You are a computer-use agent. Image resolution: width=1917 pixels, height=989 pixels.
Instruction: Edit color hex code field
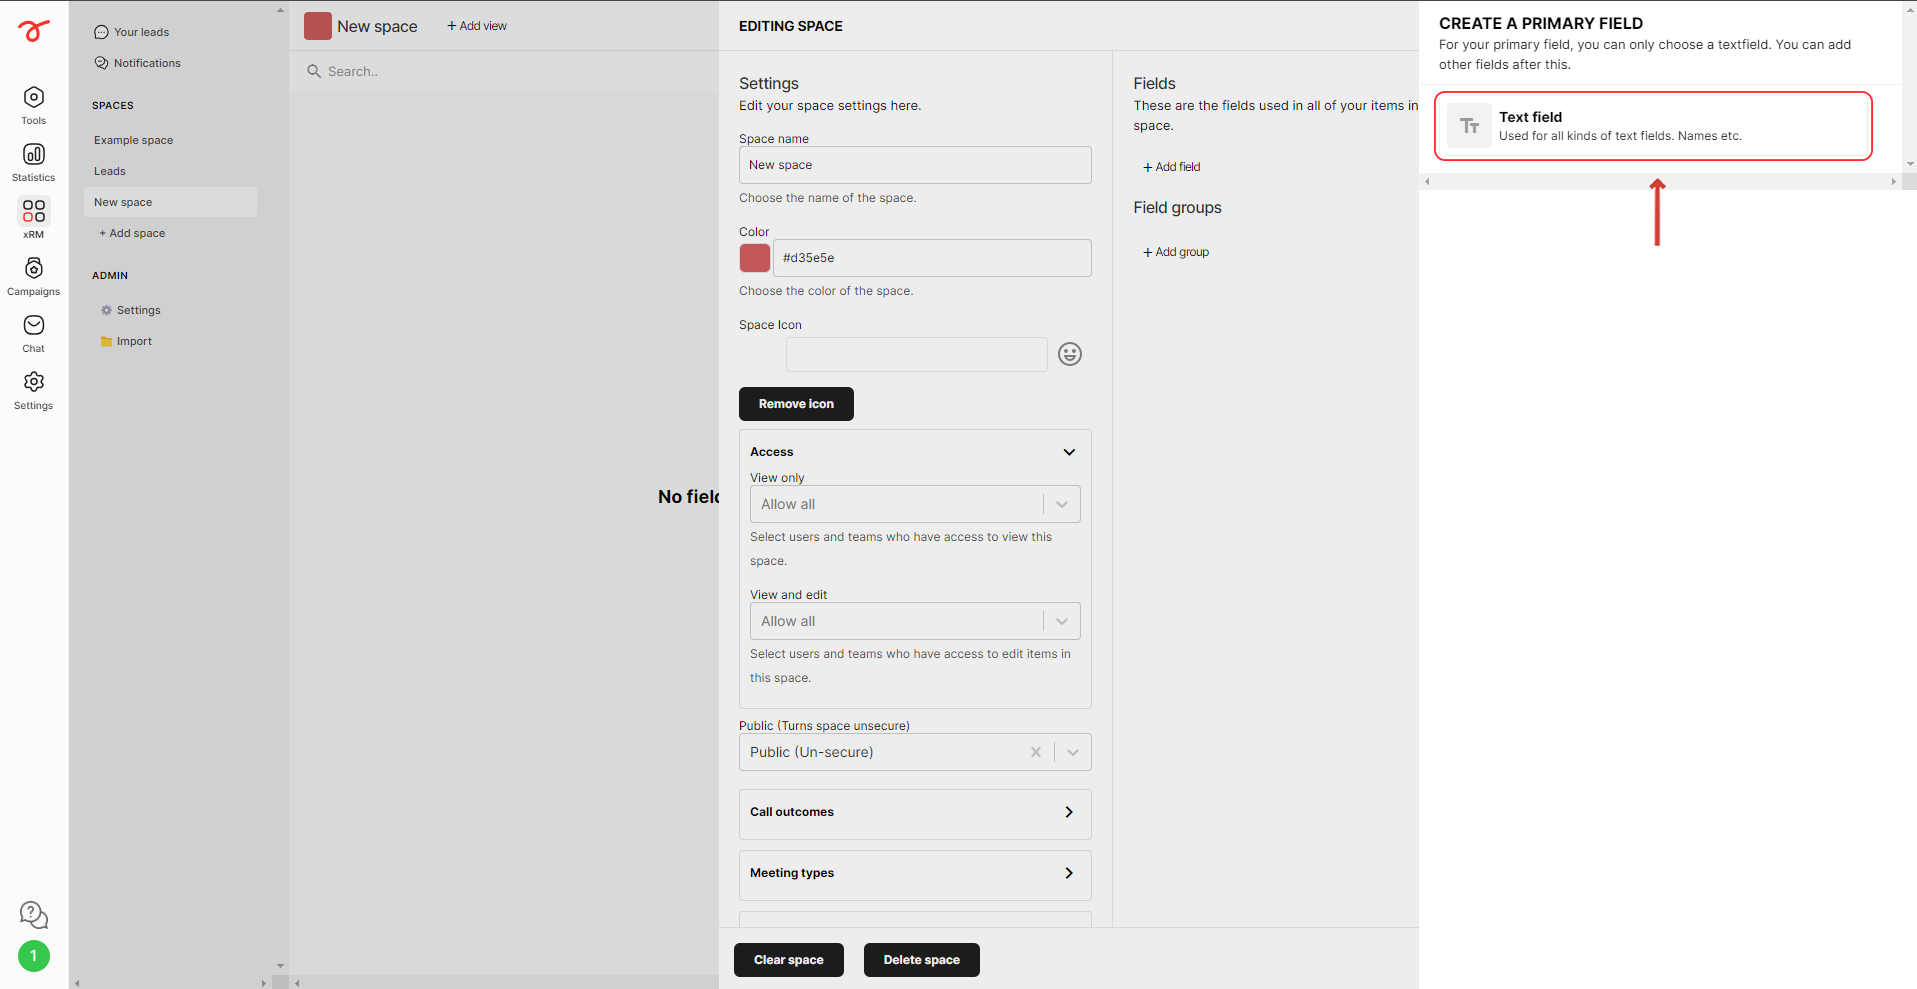tap(932, 258)
